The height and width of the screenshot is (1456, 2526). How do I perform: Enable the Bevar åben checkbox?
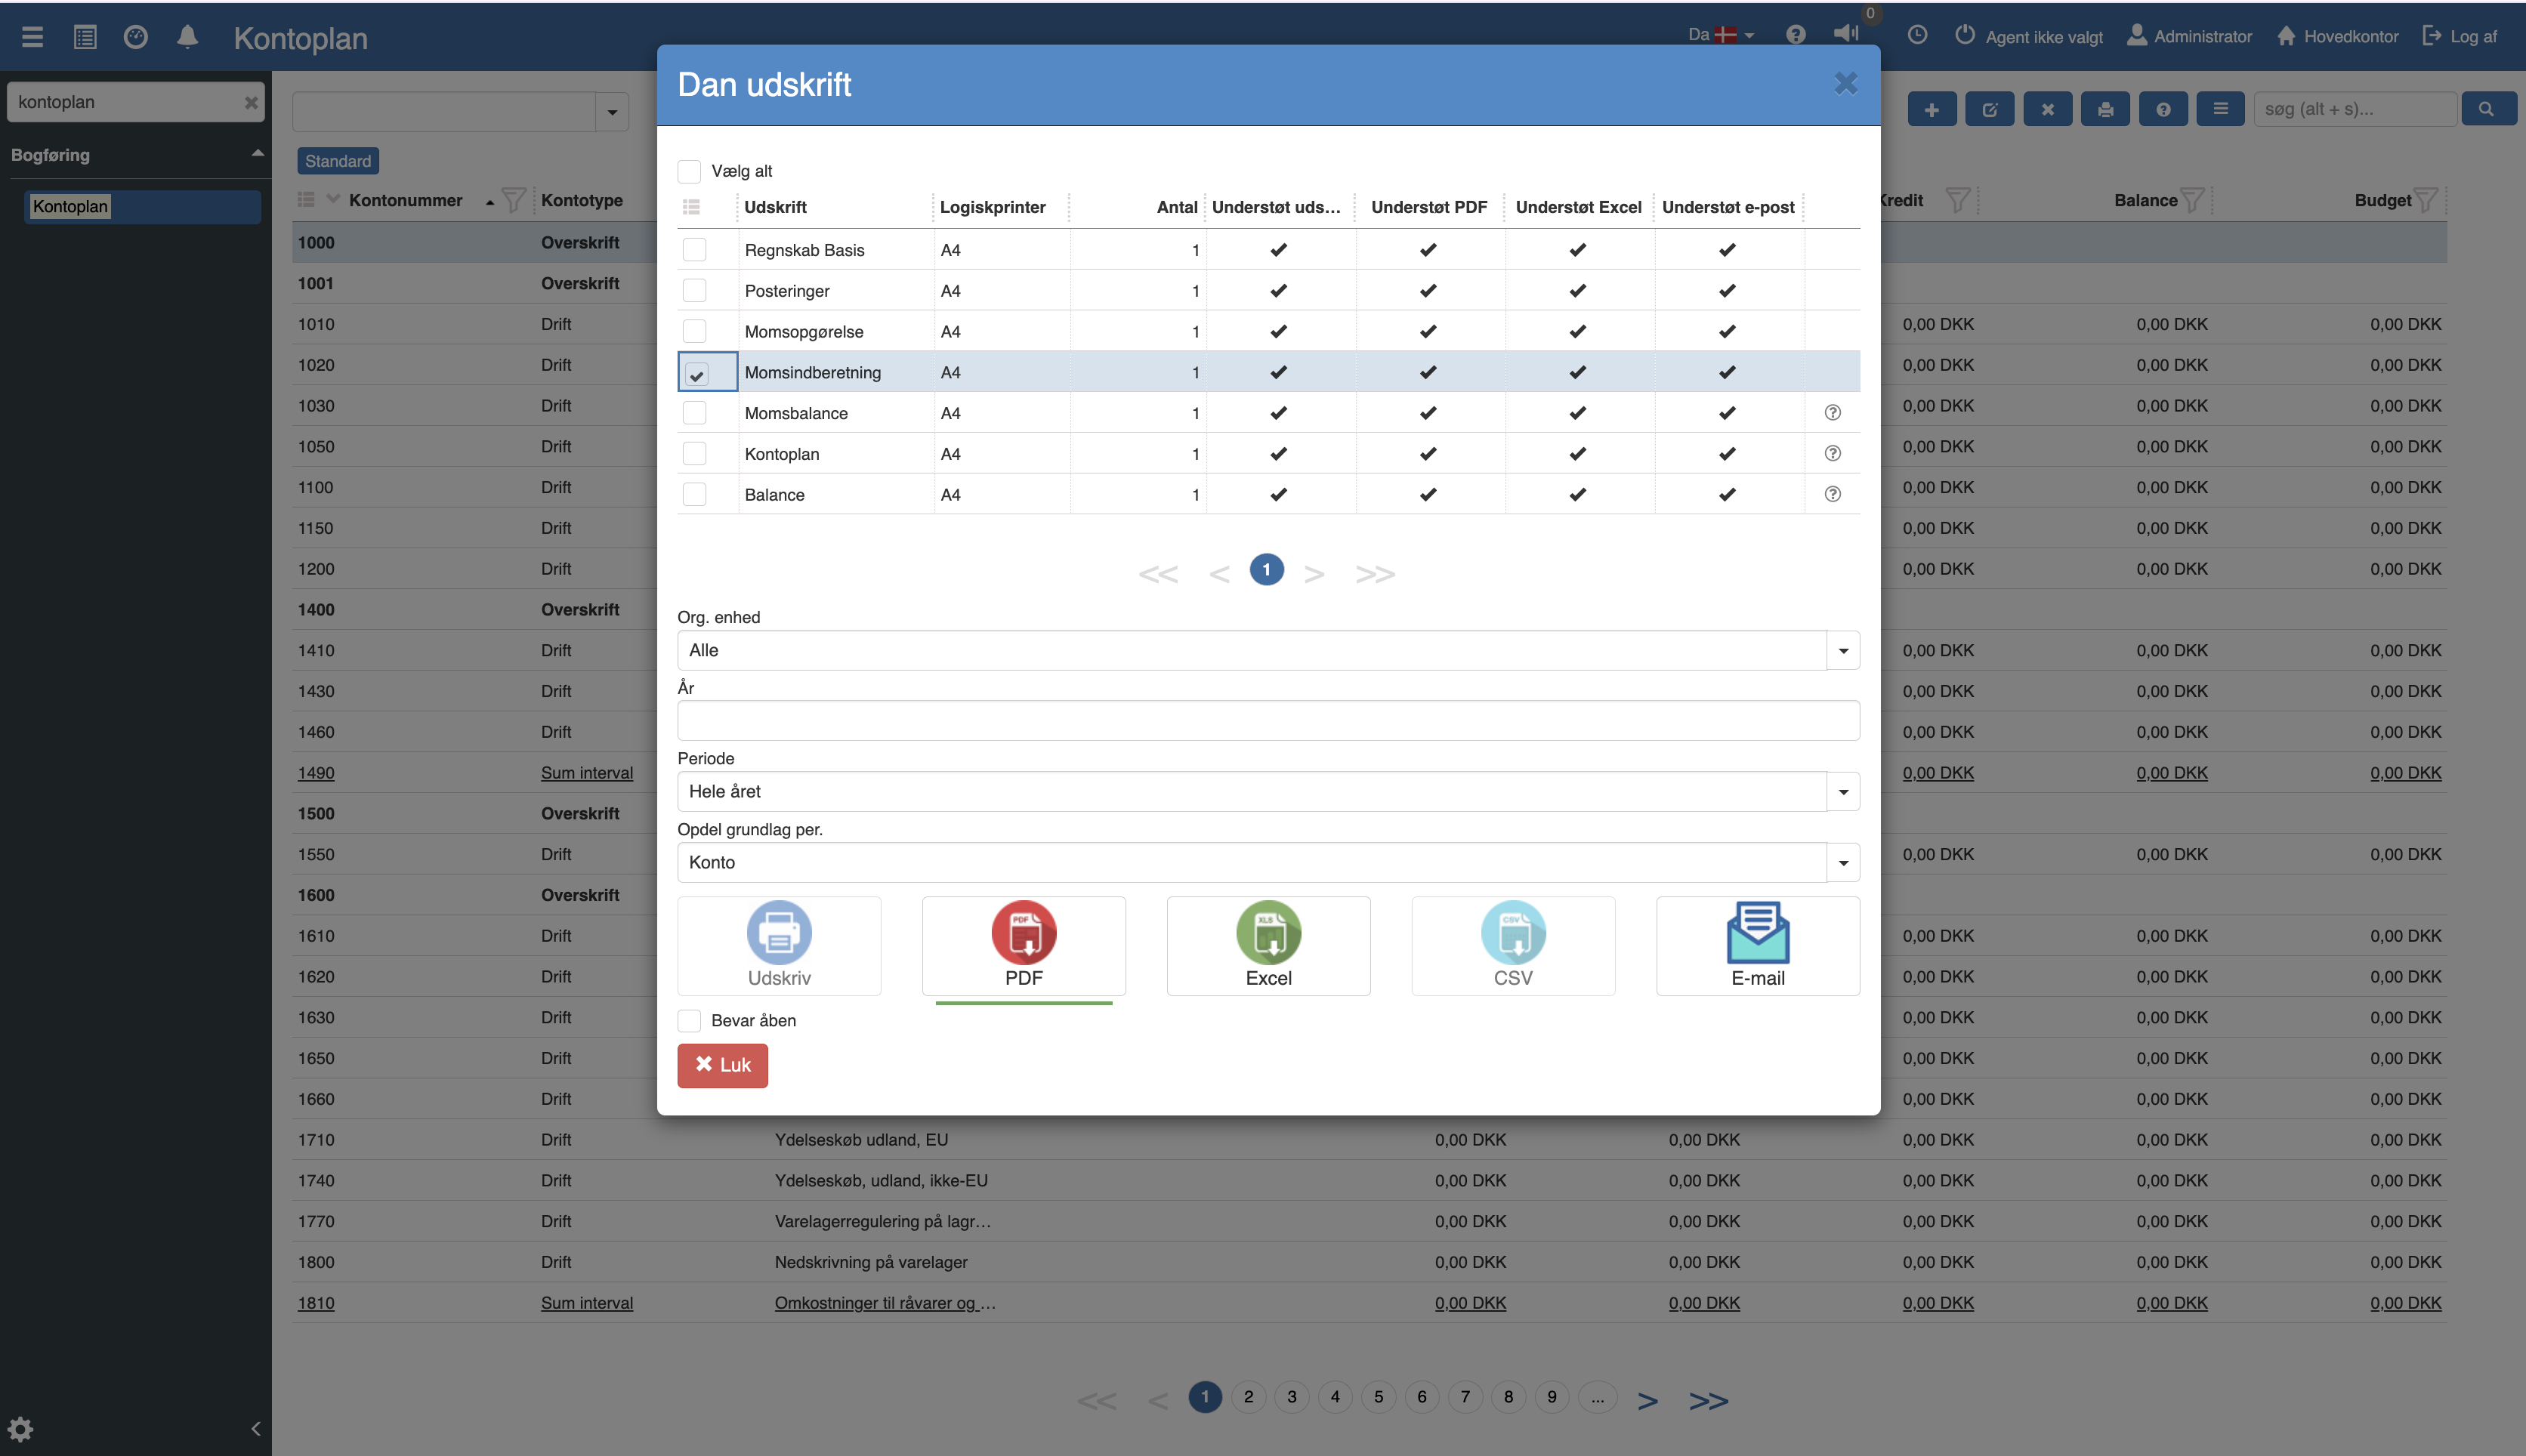coord(689,1020)
